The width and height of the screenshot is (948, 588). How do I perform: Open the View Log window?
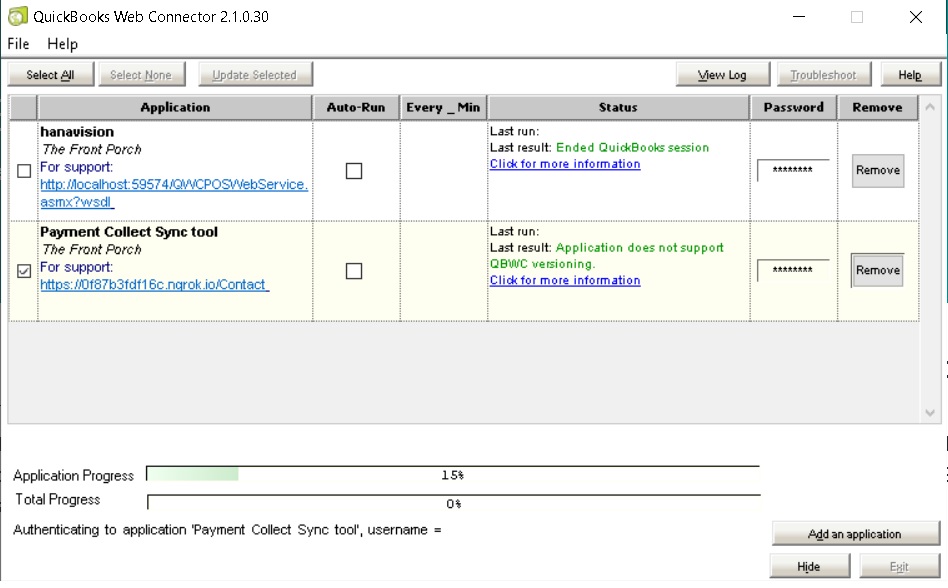pos(721,75)
